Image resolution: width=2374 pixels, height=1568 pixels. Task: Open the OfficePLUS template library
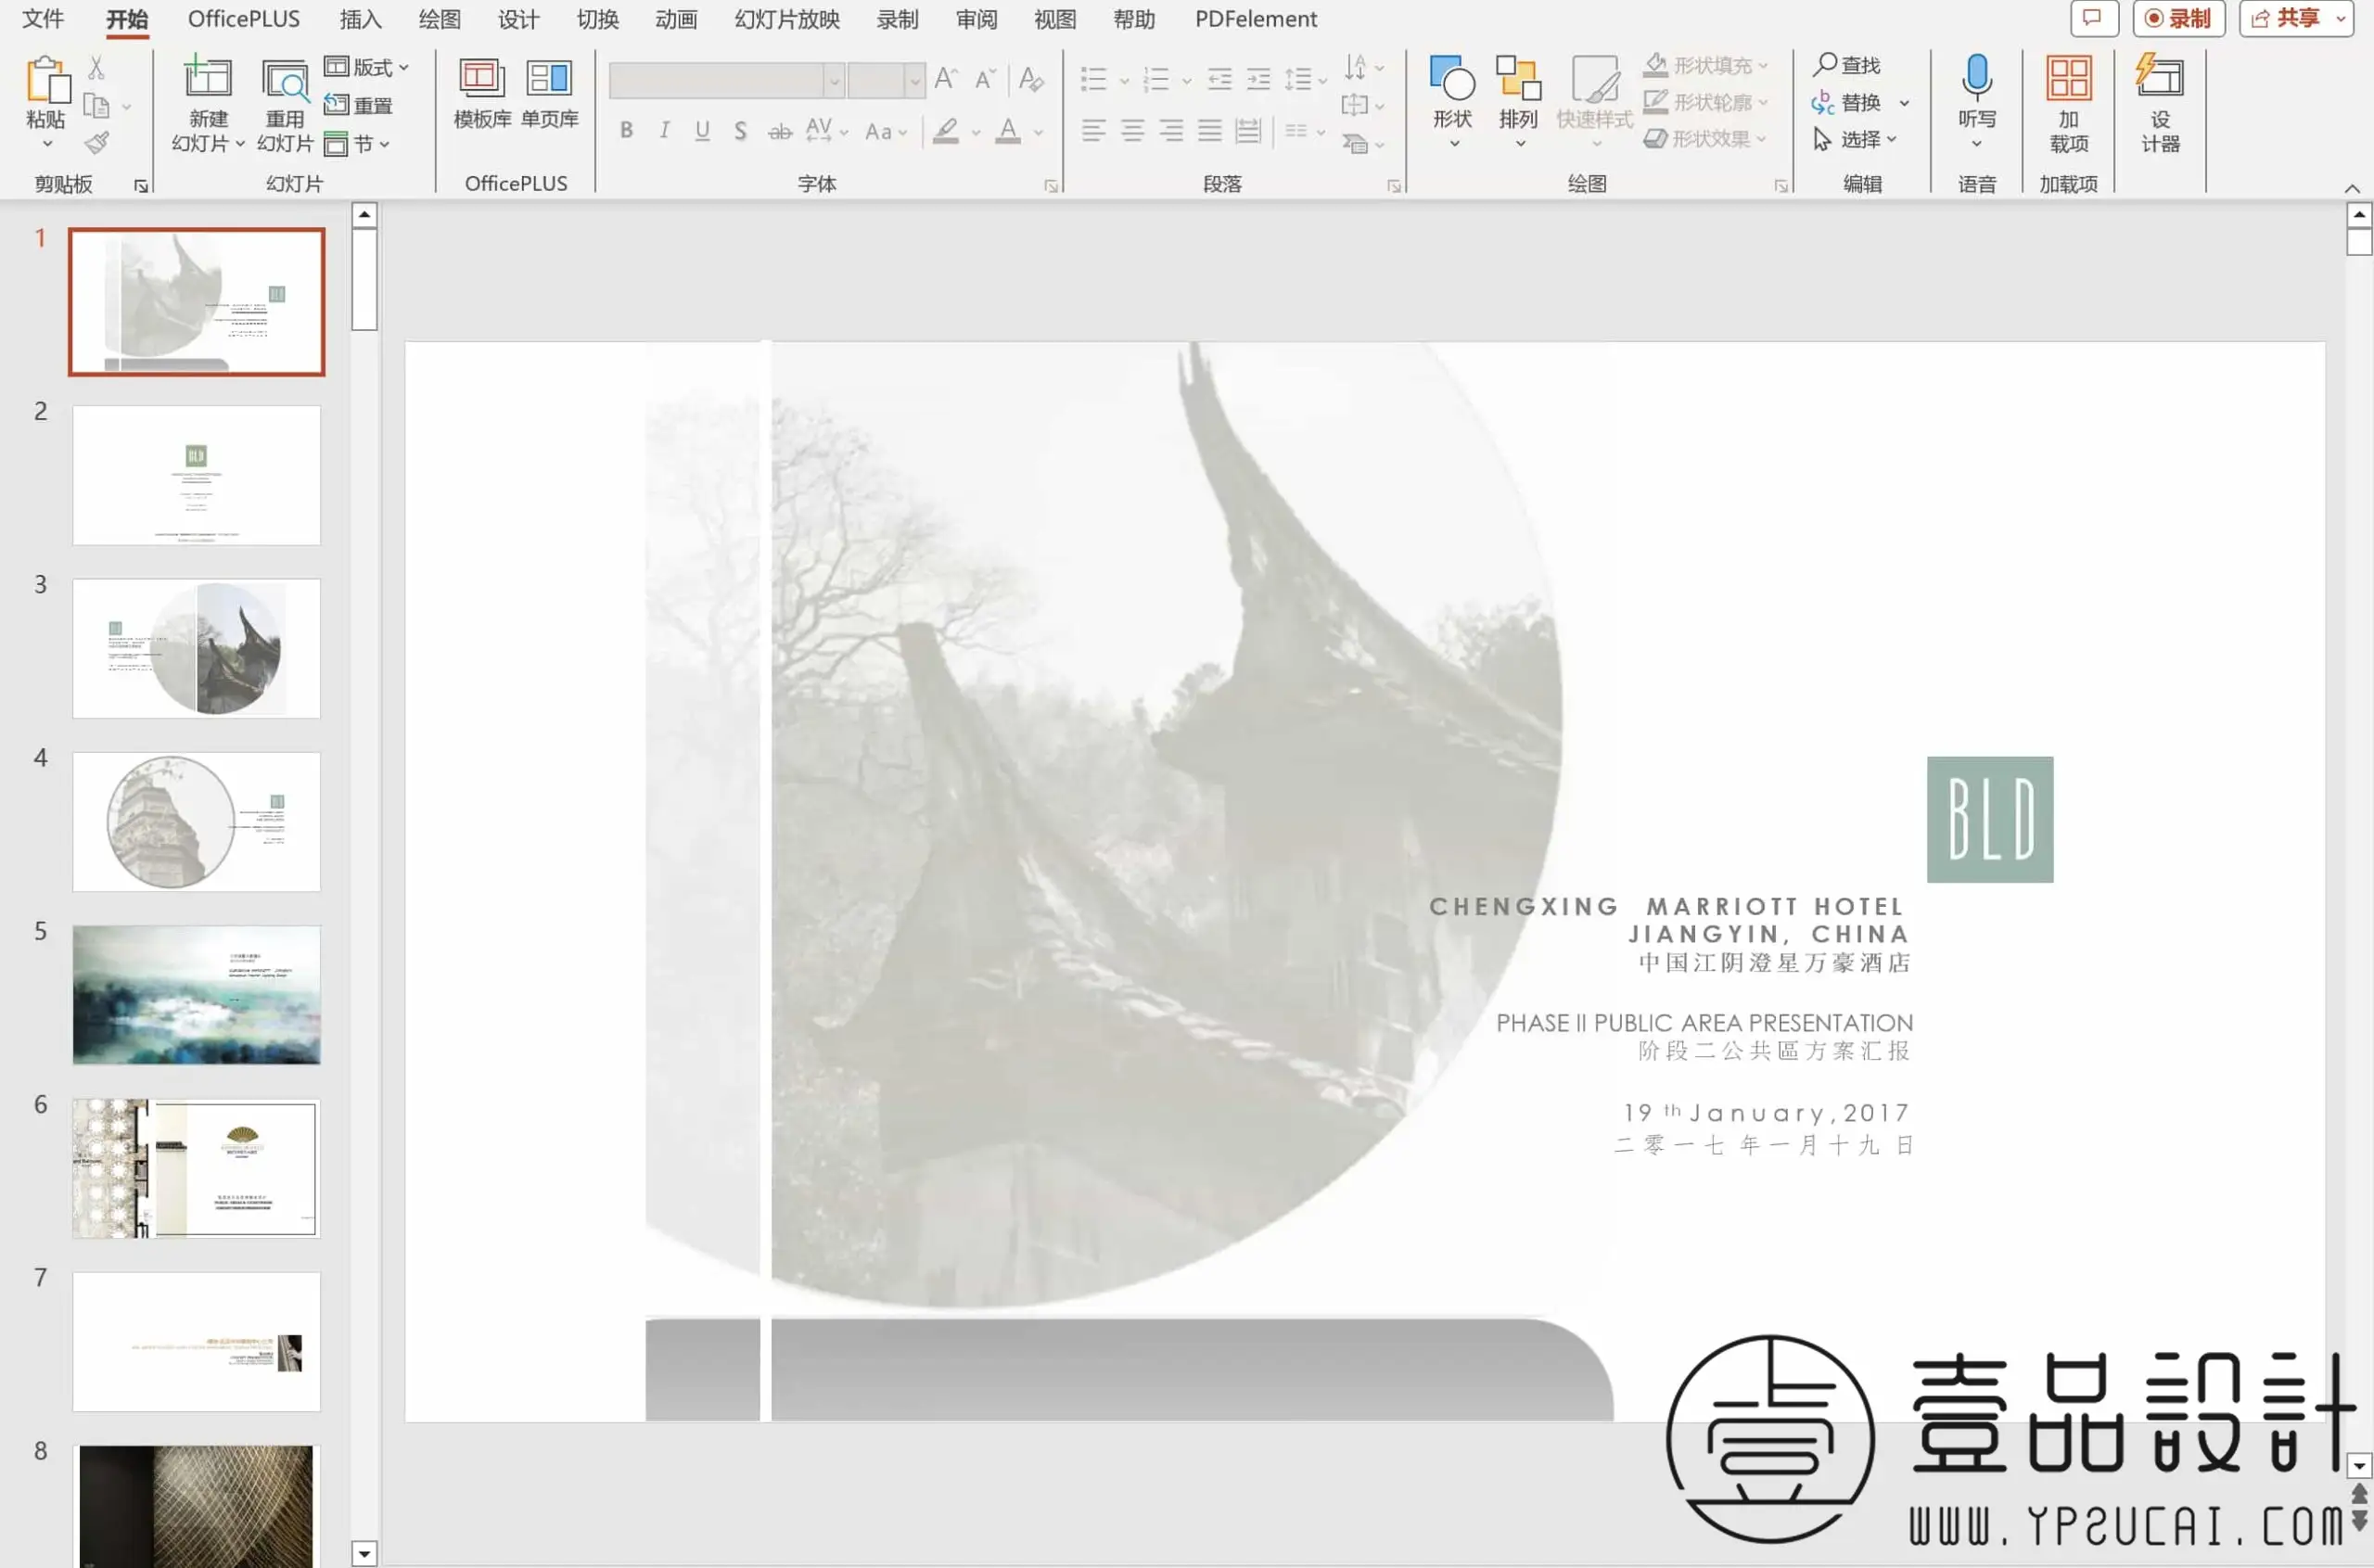pos(482,94)
